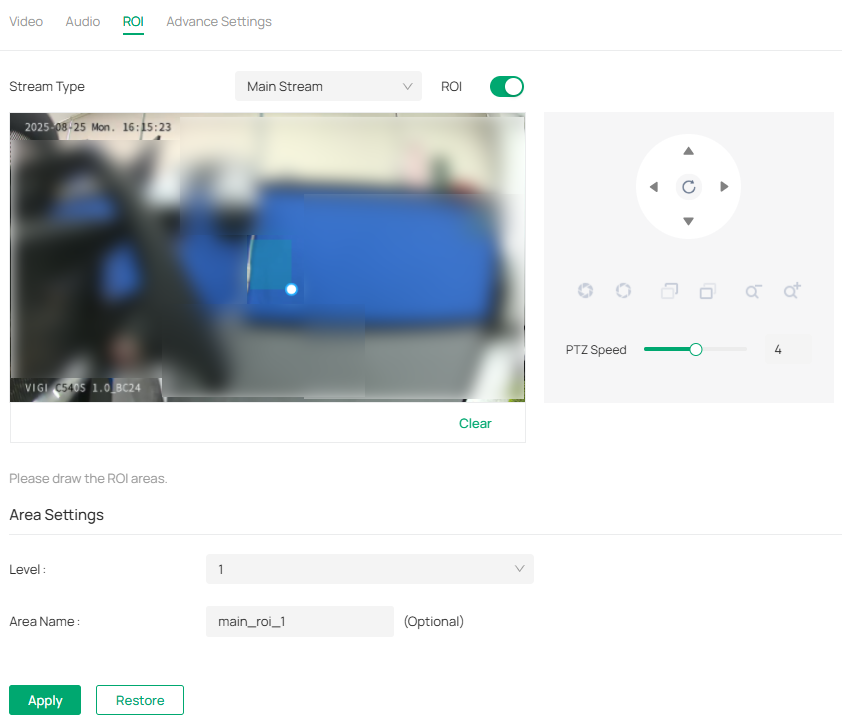Viewport: 842px width, 728px height.
Task: Expand the Level dropdown
Action: pyautogui.click(x=370, y=569)
